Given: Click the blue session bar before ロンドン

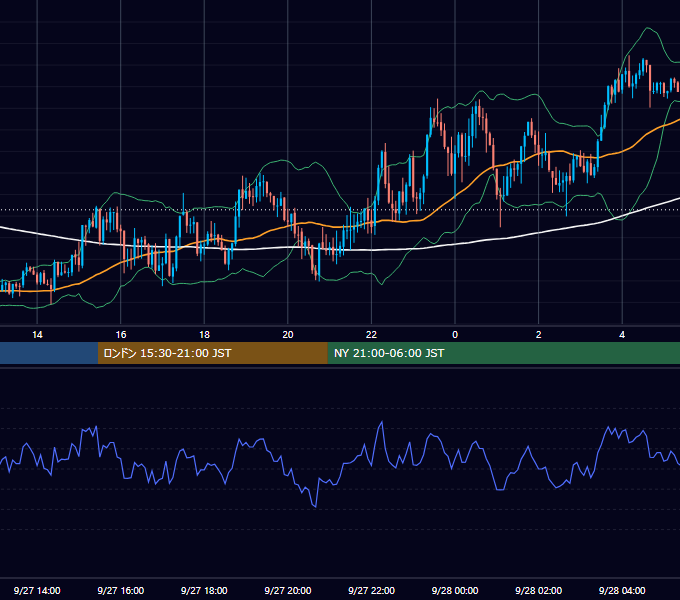Looking at the screenshot, I should pyautogui.click(x=49, y=353).
